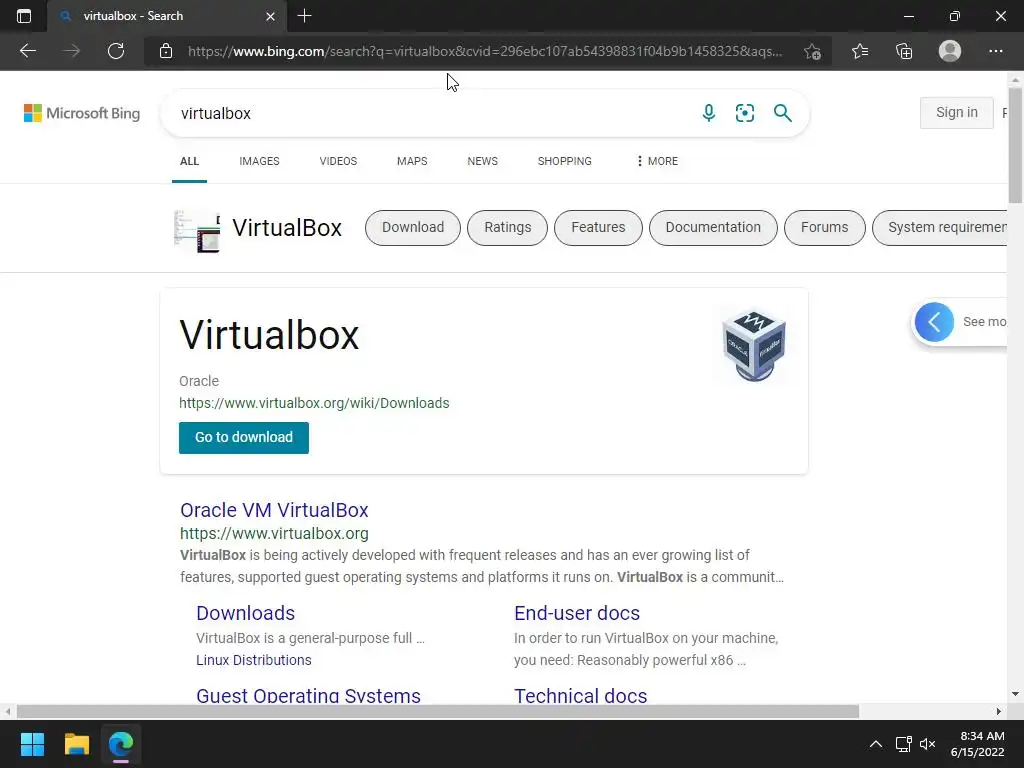Switch to the SHOPPING tab

[x=565, y=161]
